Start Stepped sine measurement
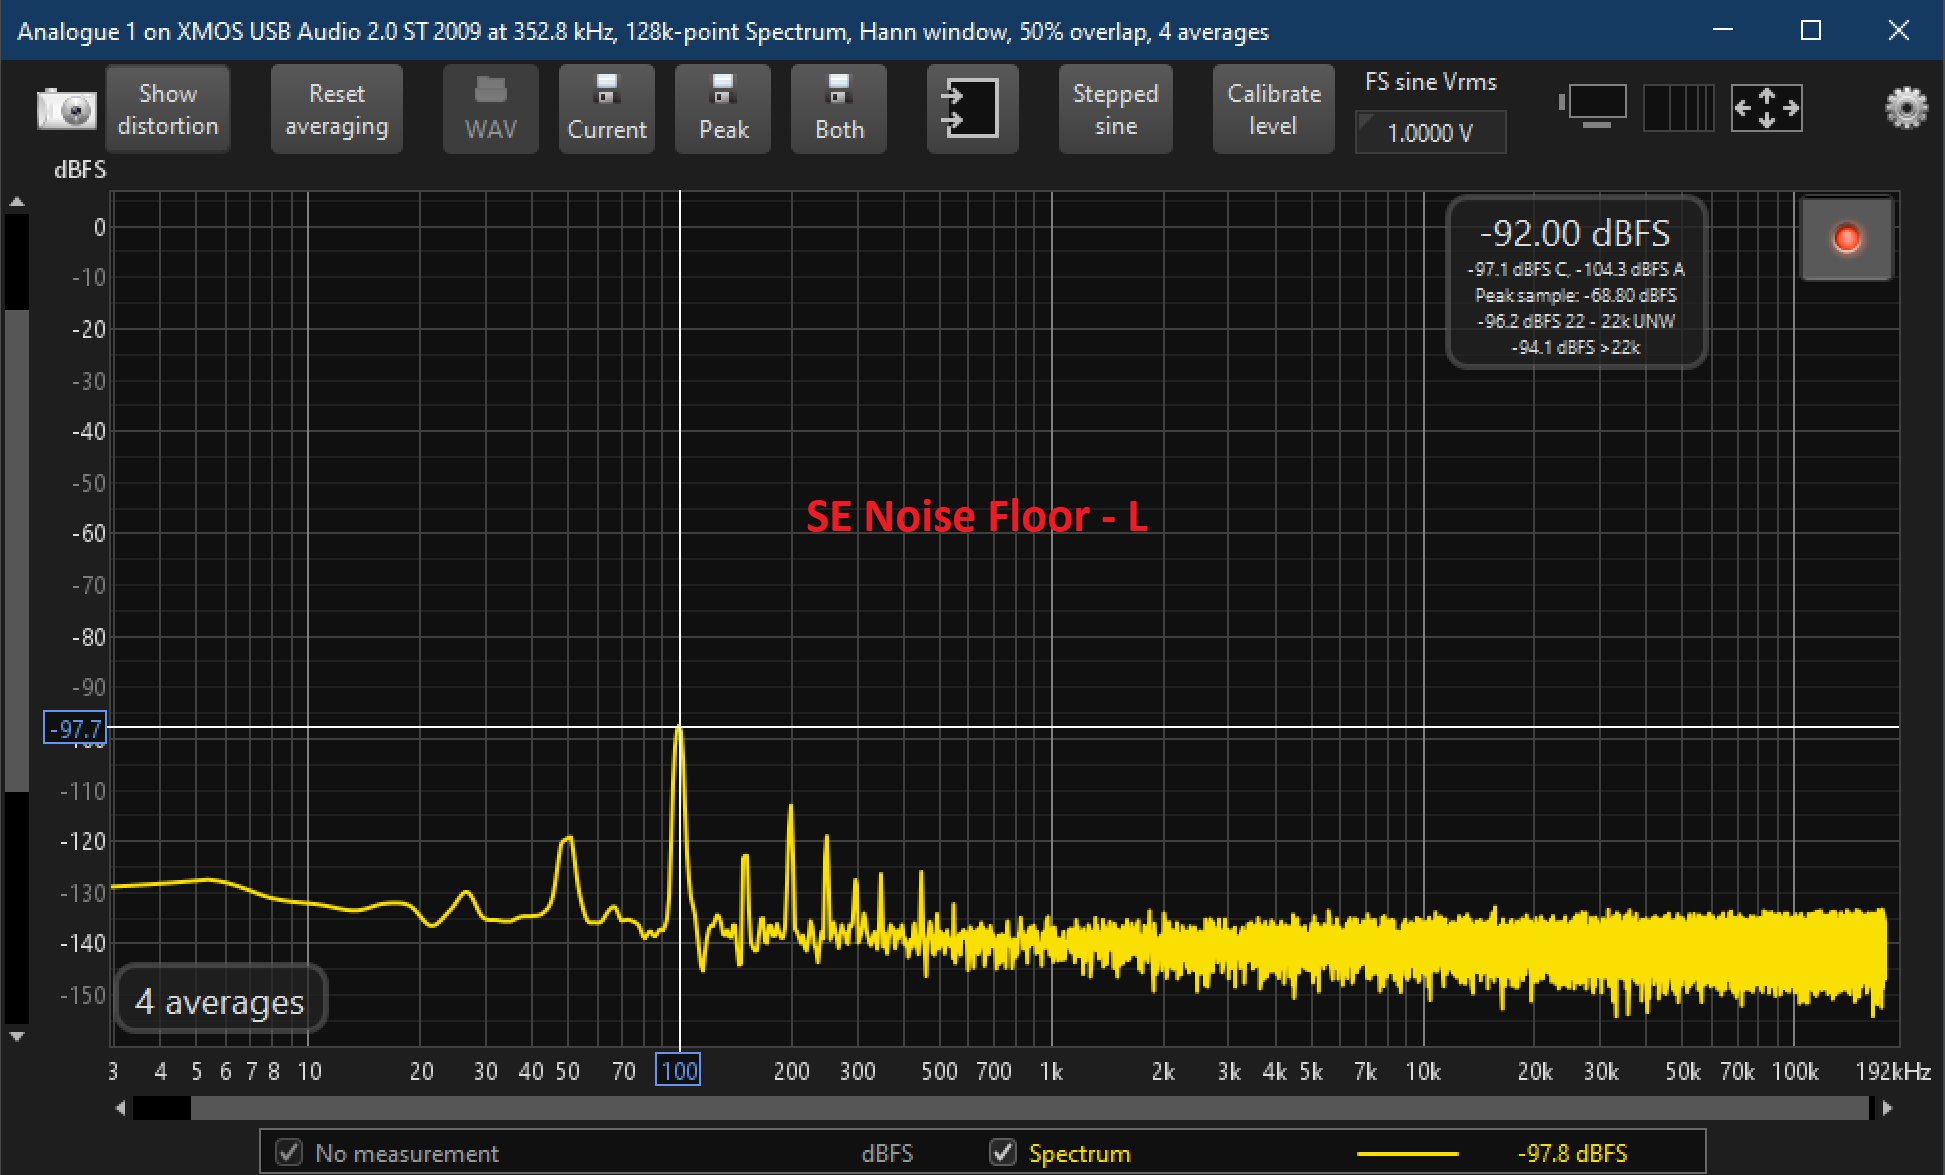This screenshot has width=1945, height=1175. click(1116, 109)
